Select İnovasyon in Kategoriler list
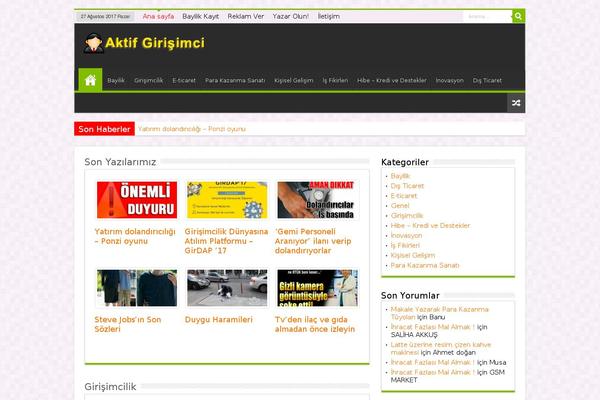The height and width of the screenshot is (400, 600). [x=406, y=236]
